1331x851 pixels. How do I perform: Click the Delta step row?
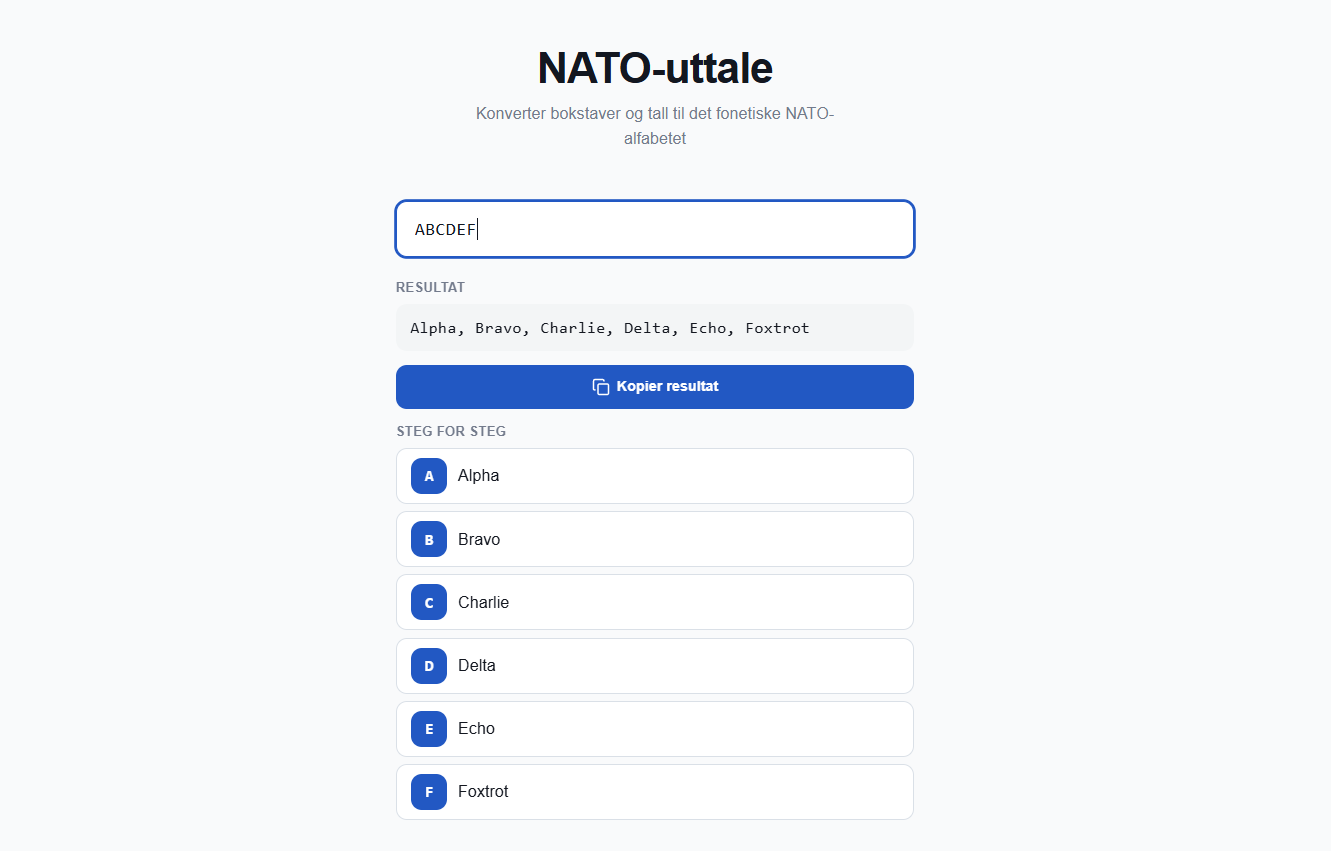(x=655, y=666)
